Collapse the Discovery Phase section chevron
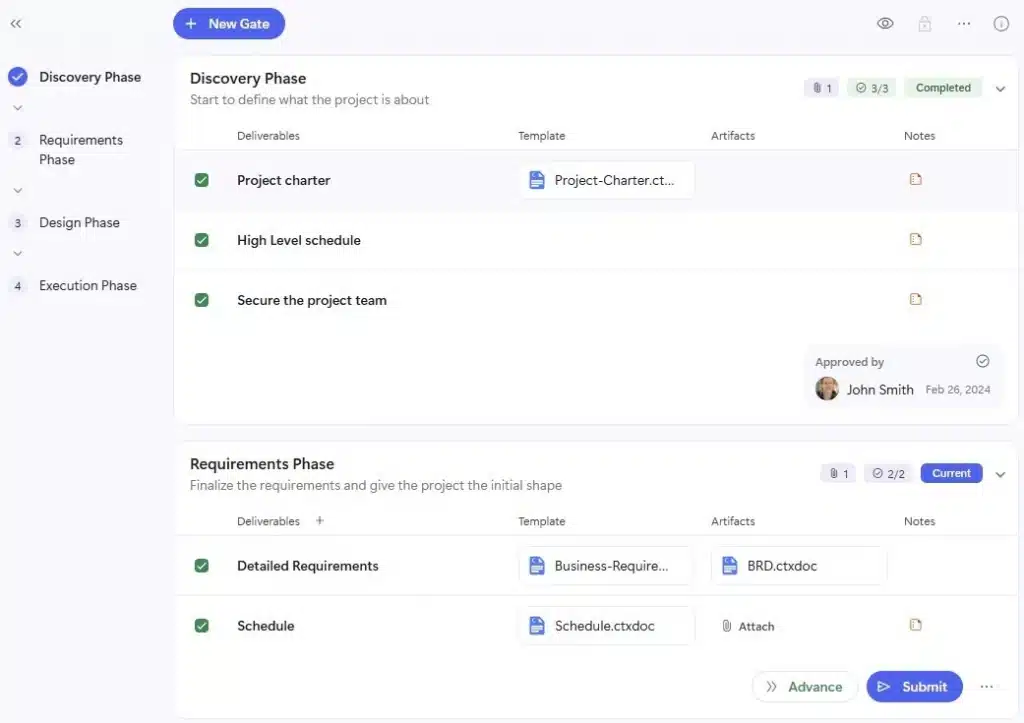This screenshot has height=723, width=1024. point(1000,89)
